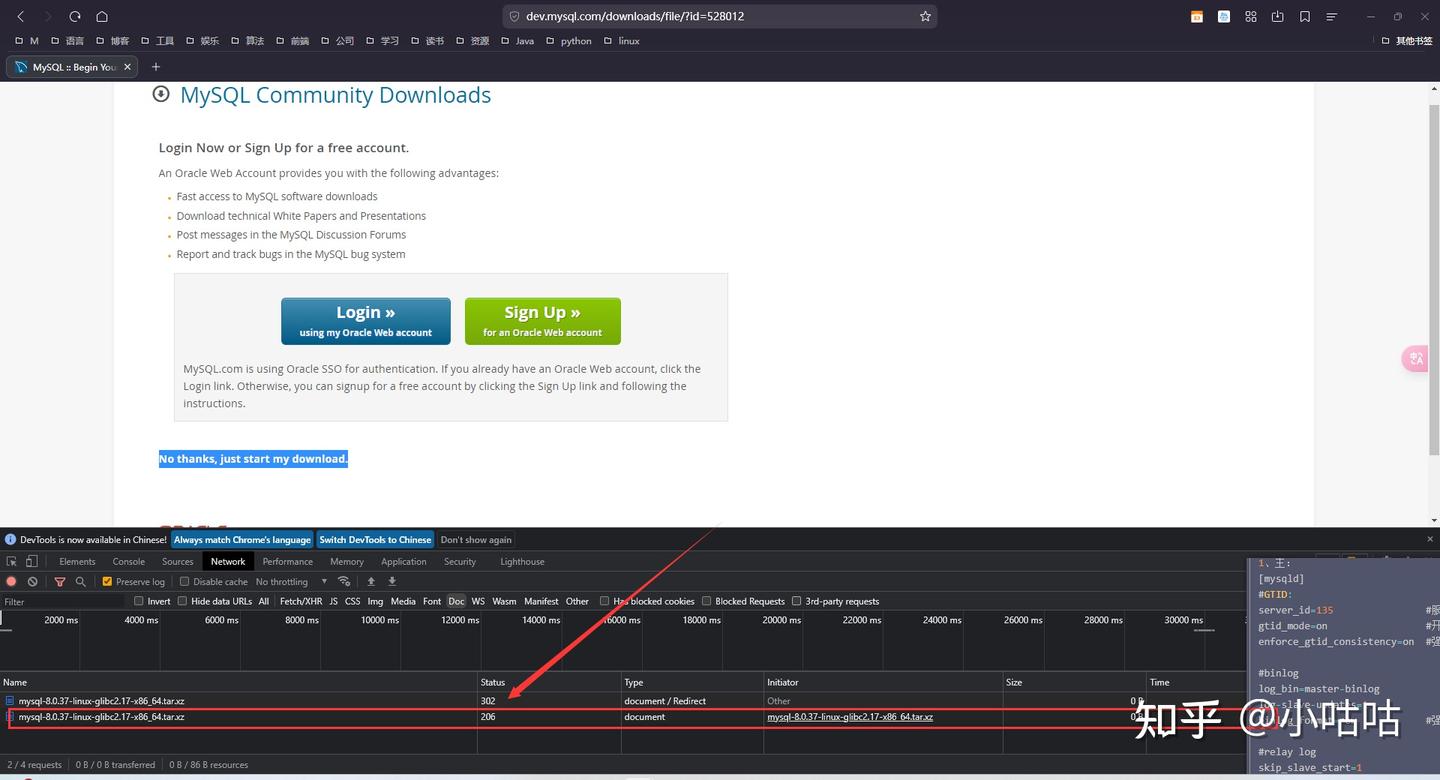Screen dimensions: 1440x780
Task: Click the shield site-info icon in address bar
Action: coord(515,16)
